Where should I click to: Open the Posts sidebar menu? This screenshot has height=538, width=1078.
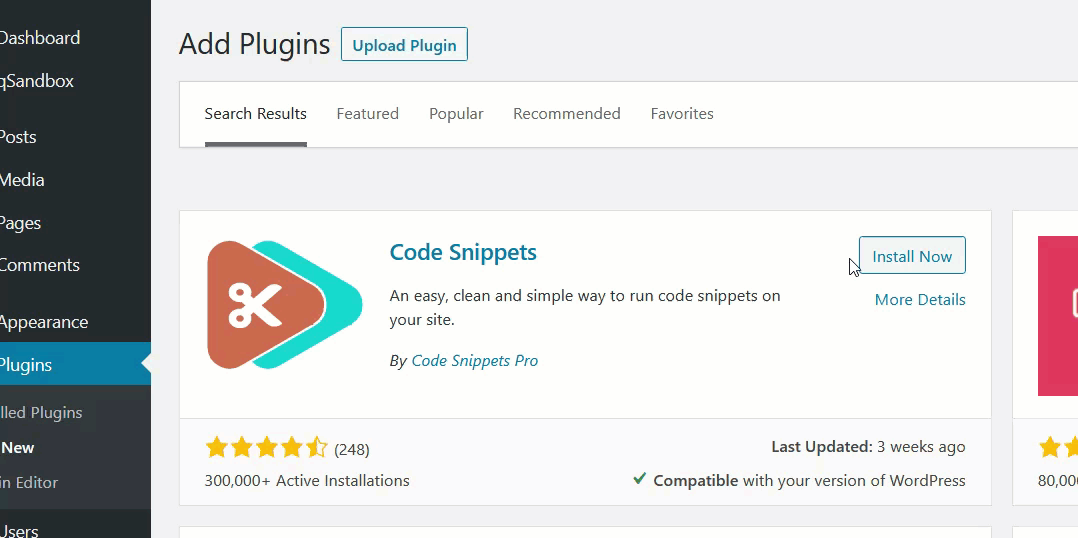pyautogui.click(x=19, y=137)
